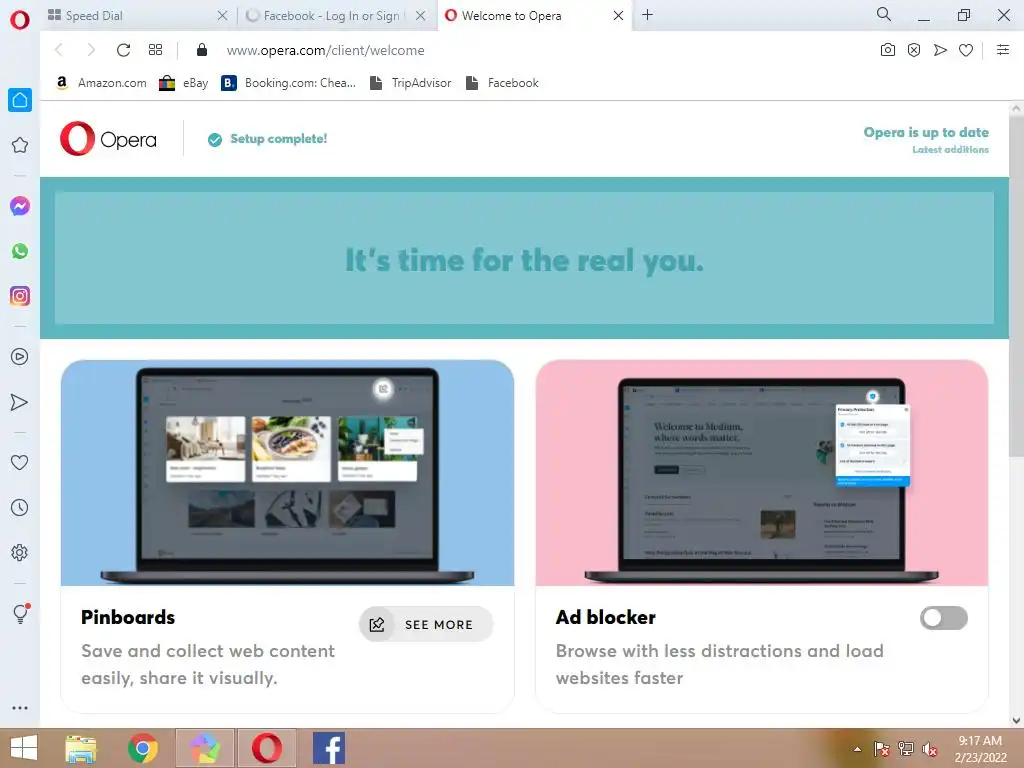Open My Flow sidebar icon
This screenshot has height=768, width=1024.
20,402
